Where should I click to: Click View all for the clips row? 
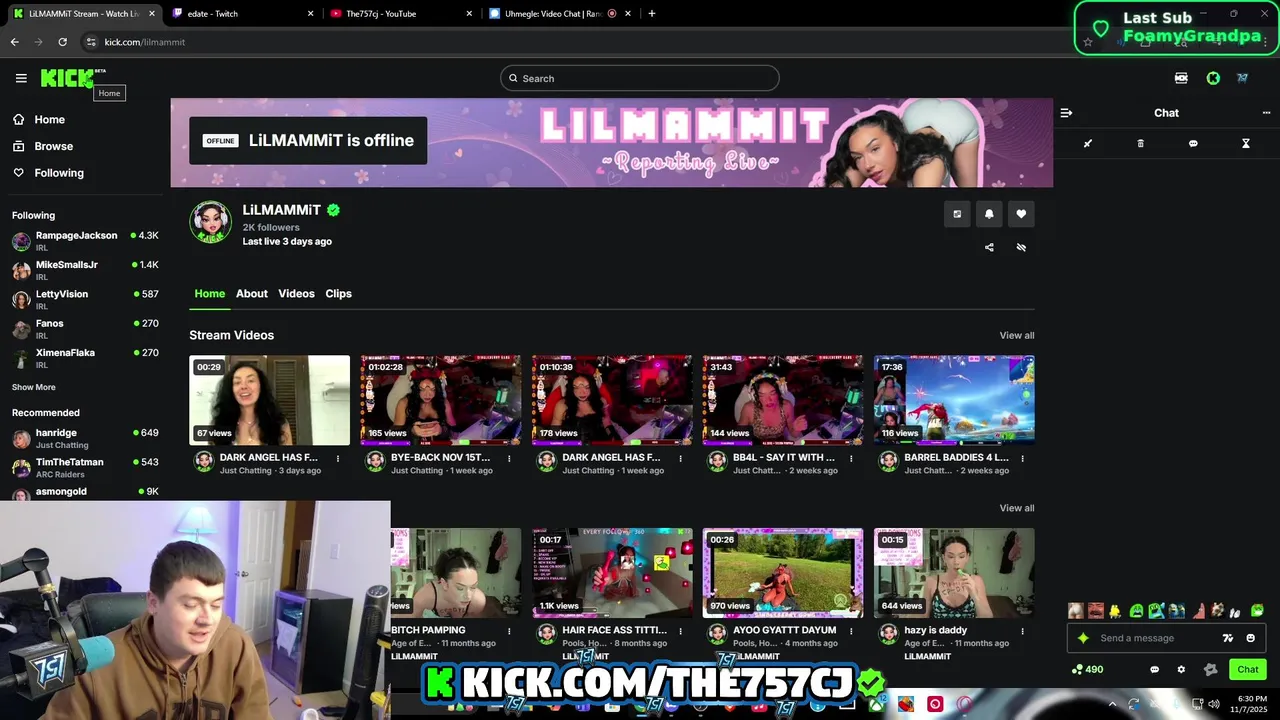1017,508
